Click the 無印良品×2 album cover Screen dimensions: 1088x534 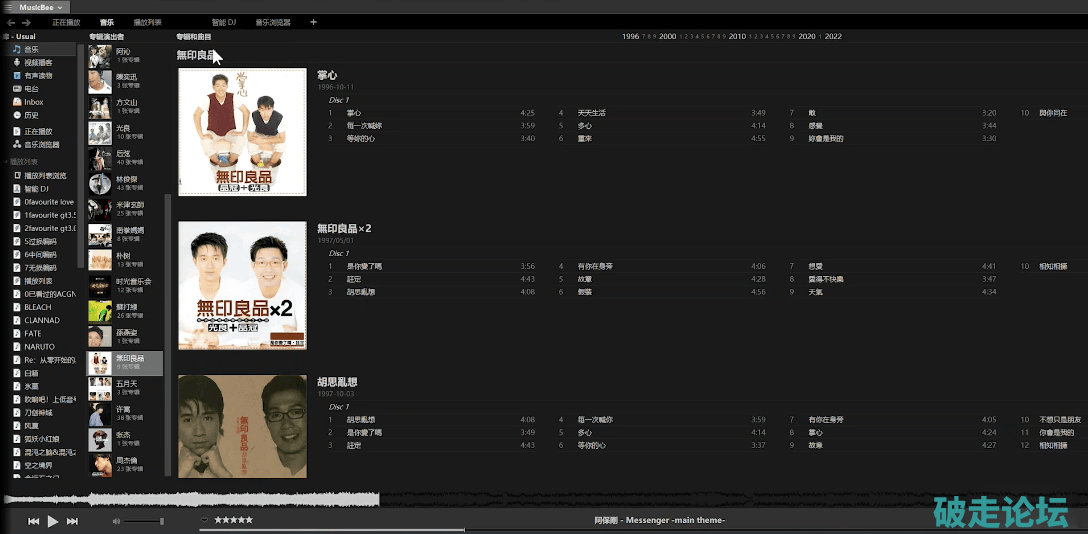tap(242, 286)
